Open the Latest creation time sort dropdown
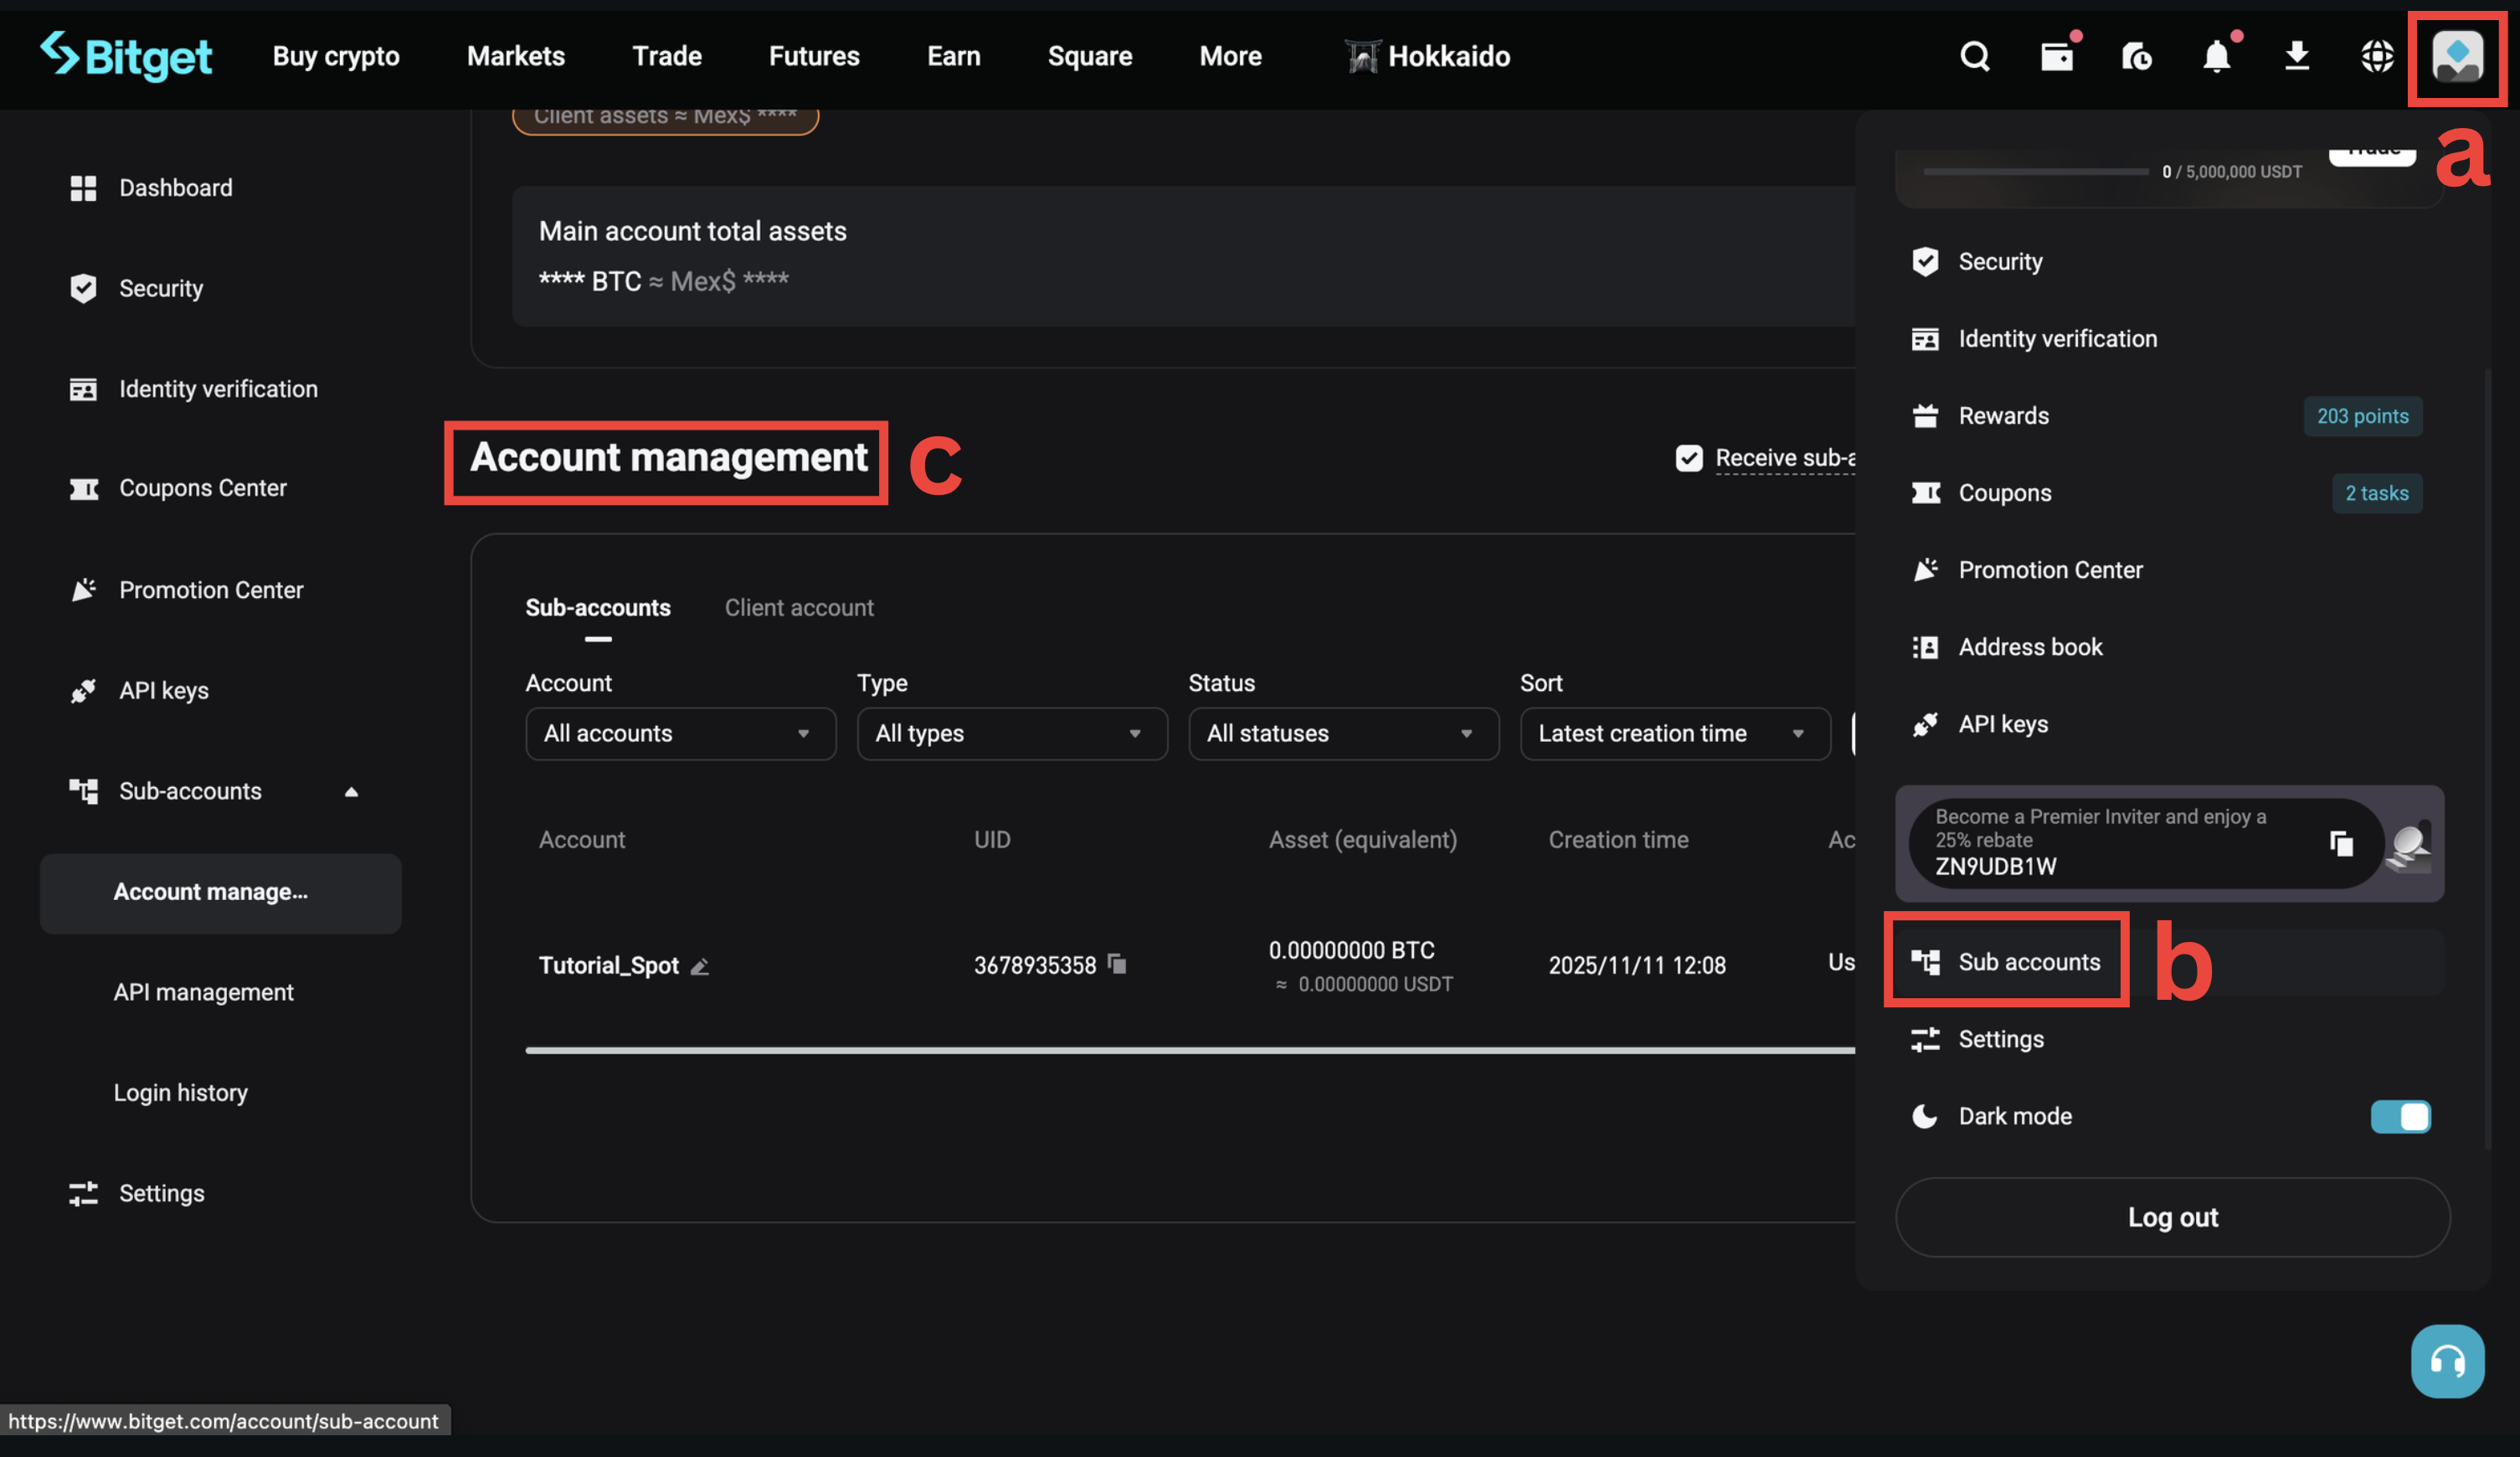The width and height of the screenshot is (2520, 1457). click(x=1675, y=734)
